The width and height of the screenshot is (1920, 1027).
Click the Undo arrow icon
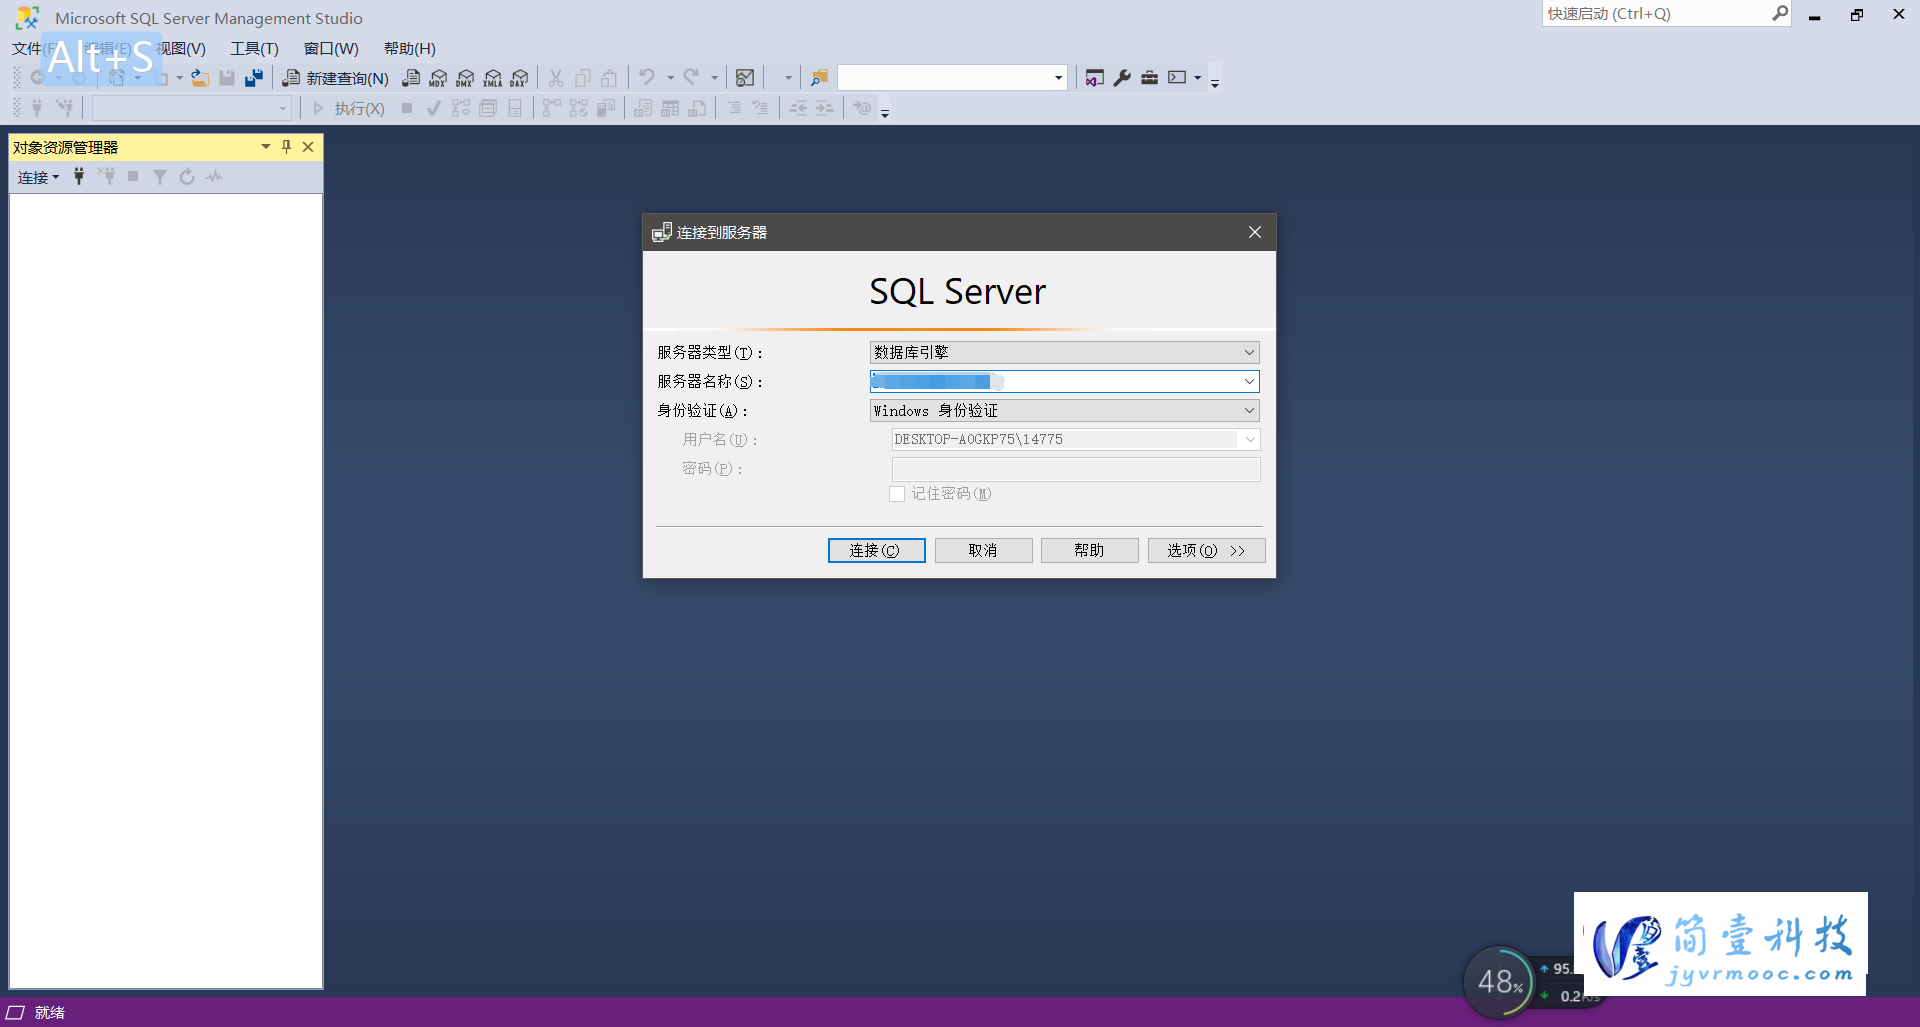(647, 77)
